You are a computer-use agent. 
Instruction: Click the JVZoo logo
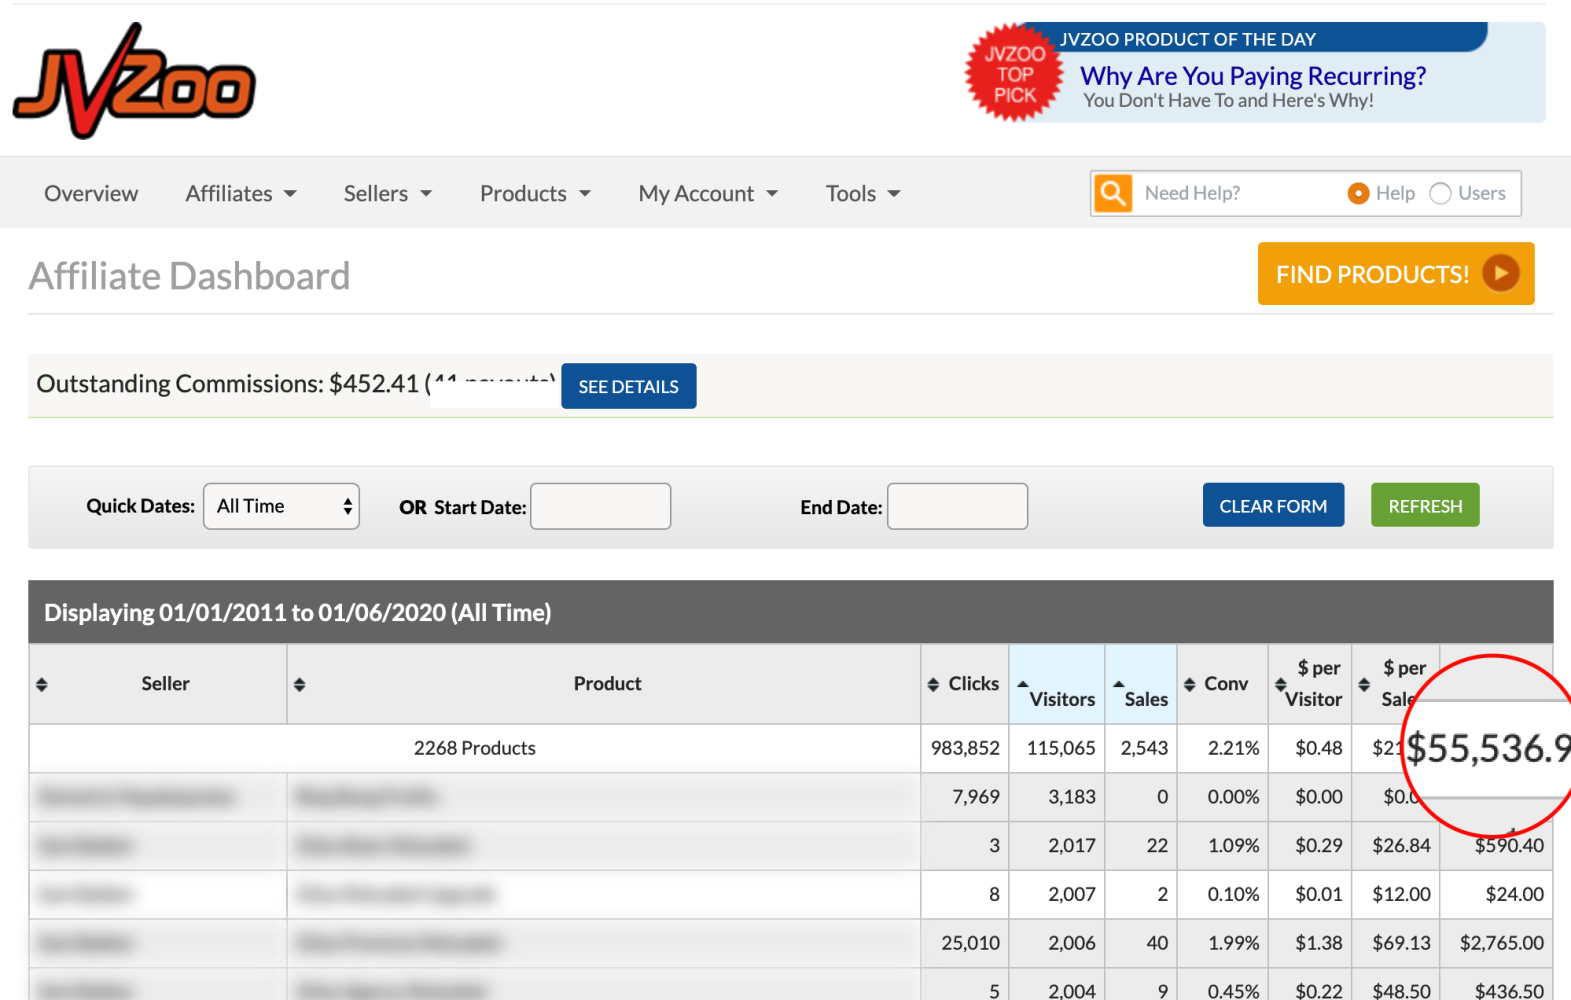(134, 81)
